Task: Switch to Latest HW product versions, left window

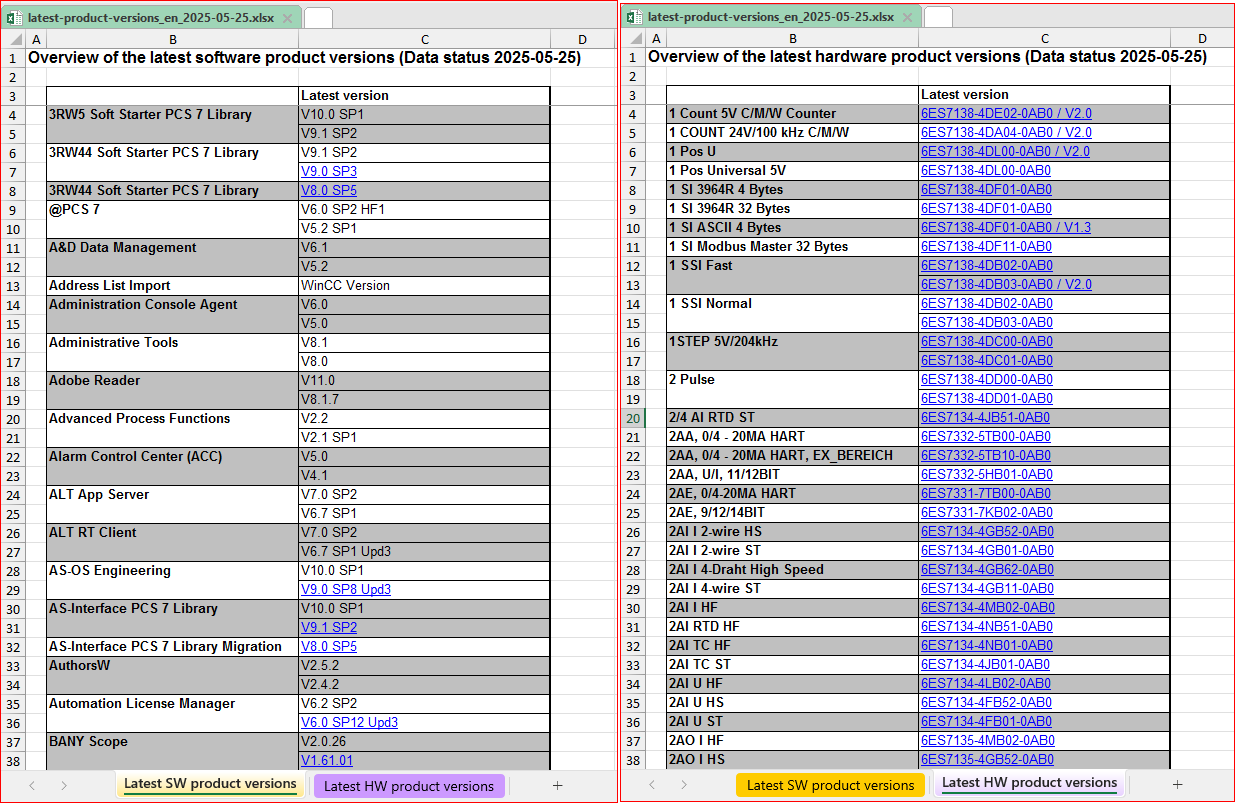Action: click(409, 786)
